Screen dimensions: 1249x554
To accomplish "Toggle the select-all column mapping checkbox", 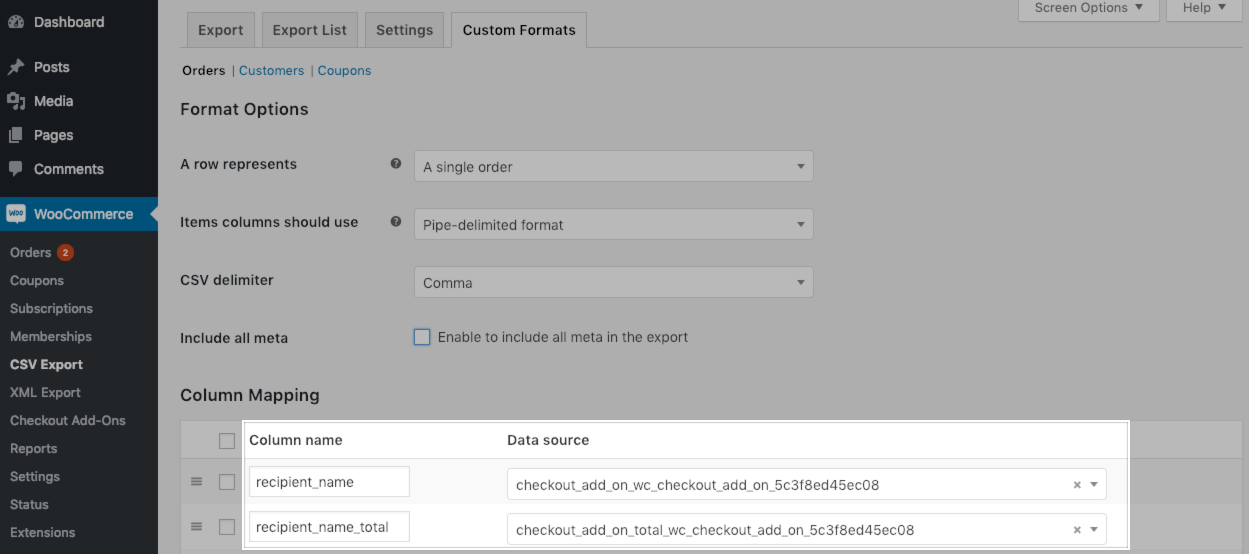I will pyautogui.click(x=227, y=441).
